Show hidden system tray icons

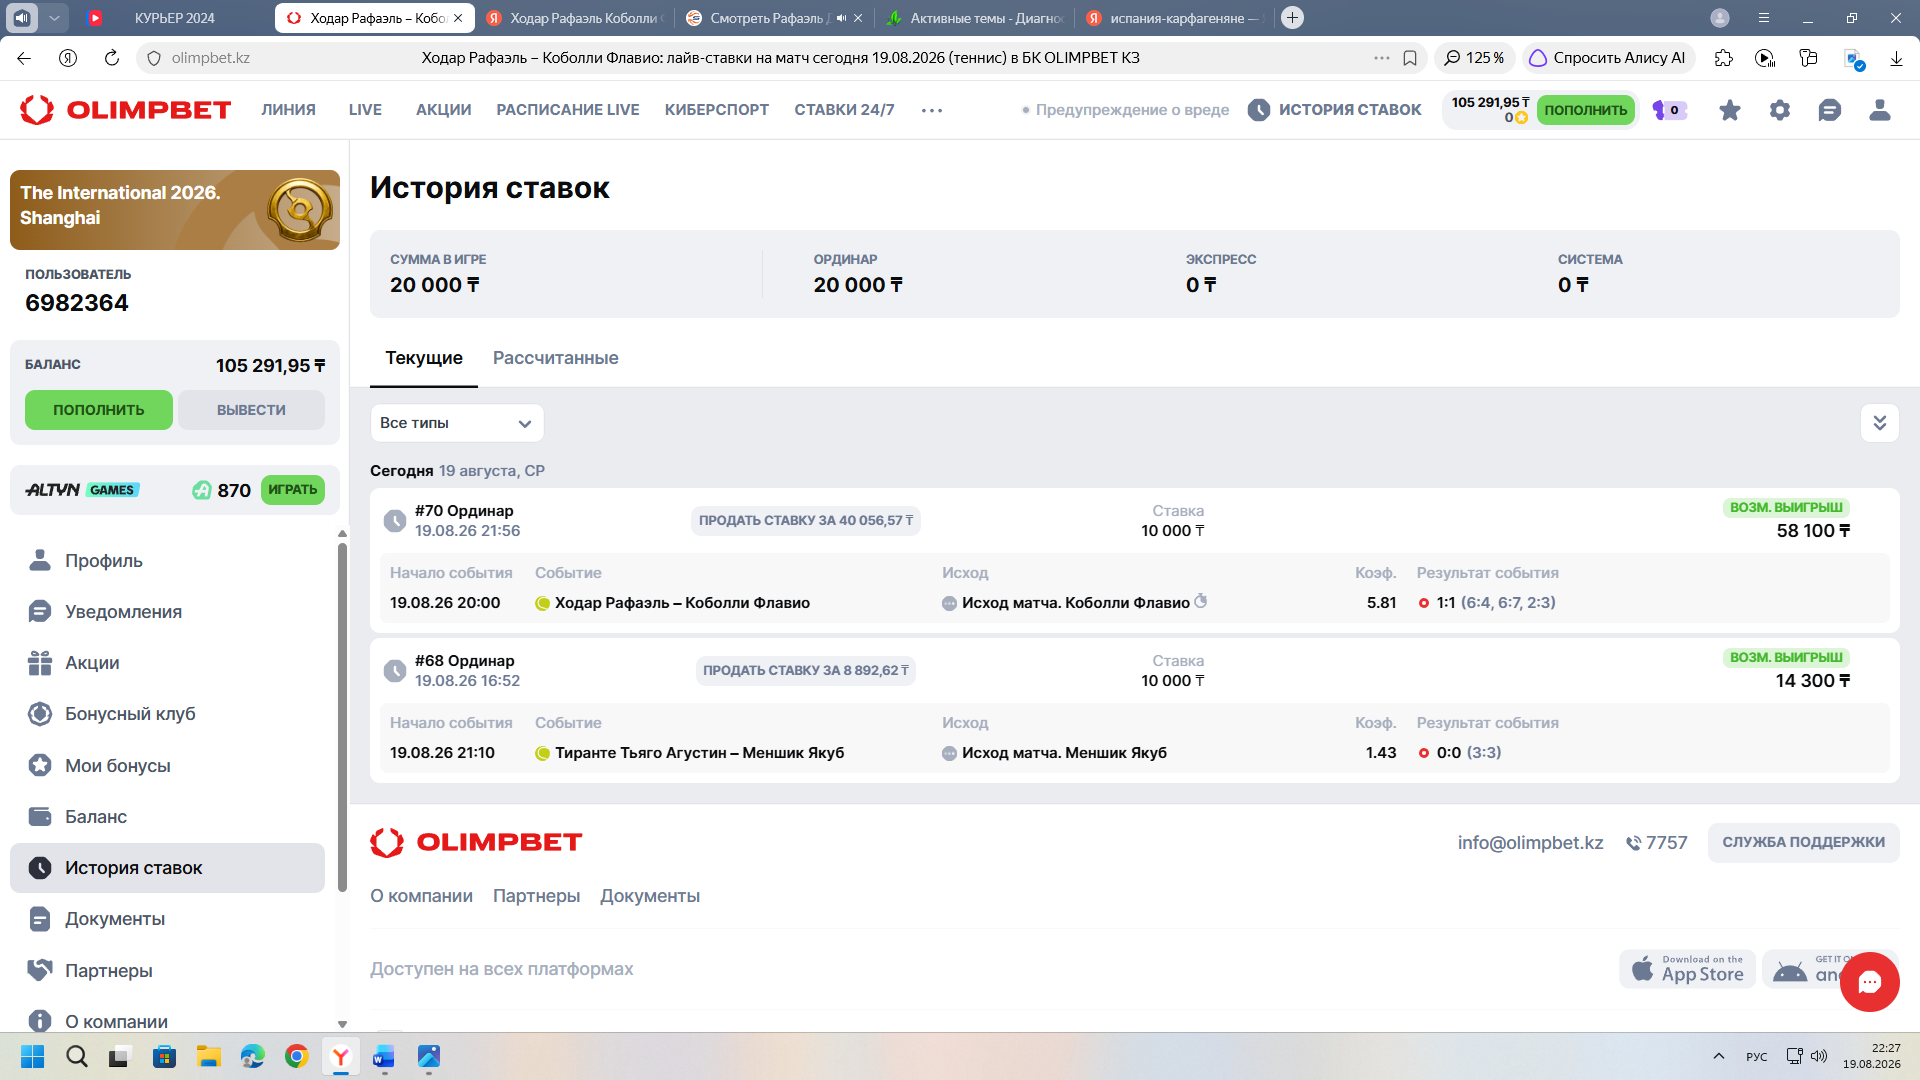pyautogui.click(x=1718, y=1056)
